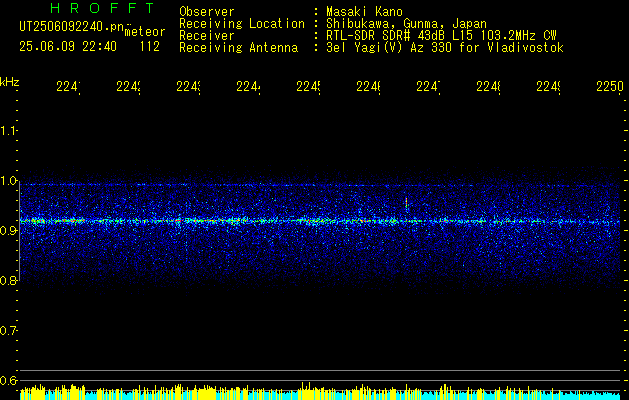Click the 'Receiving Antenna' label
The height and width of the screenshot is (400, 629).
pyautogui.click(x=239, y=48)
